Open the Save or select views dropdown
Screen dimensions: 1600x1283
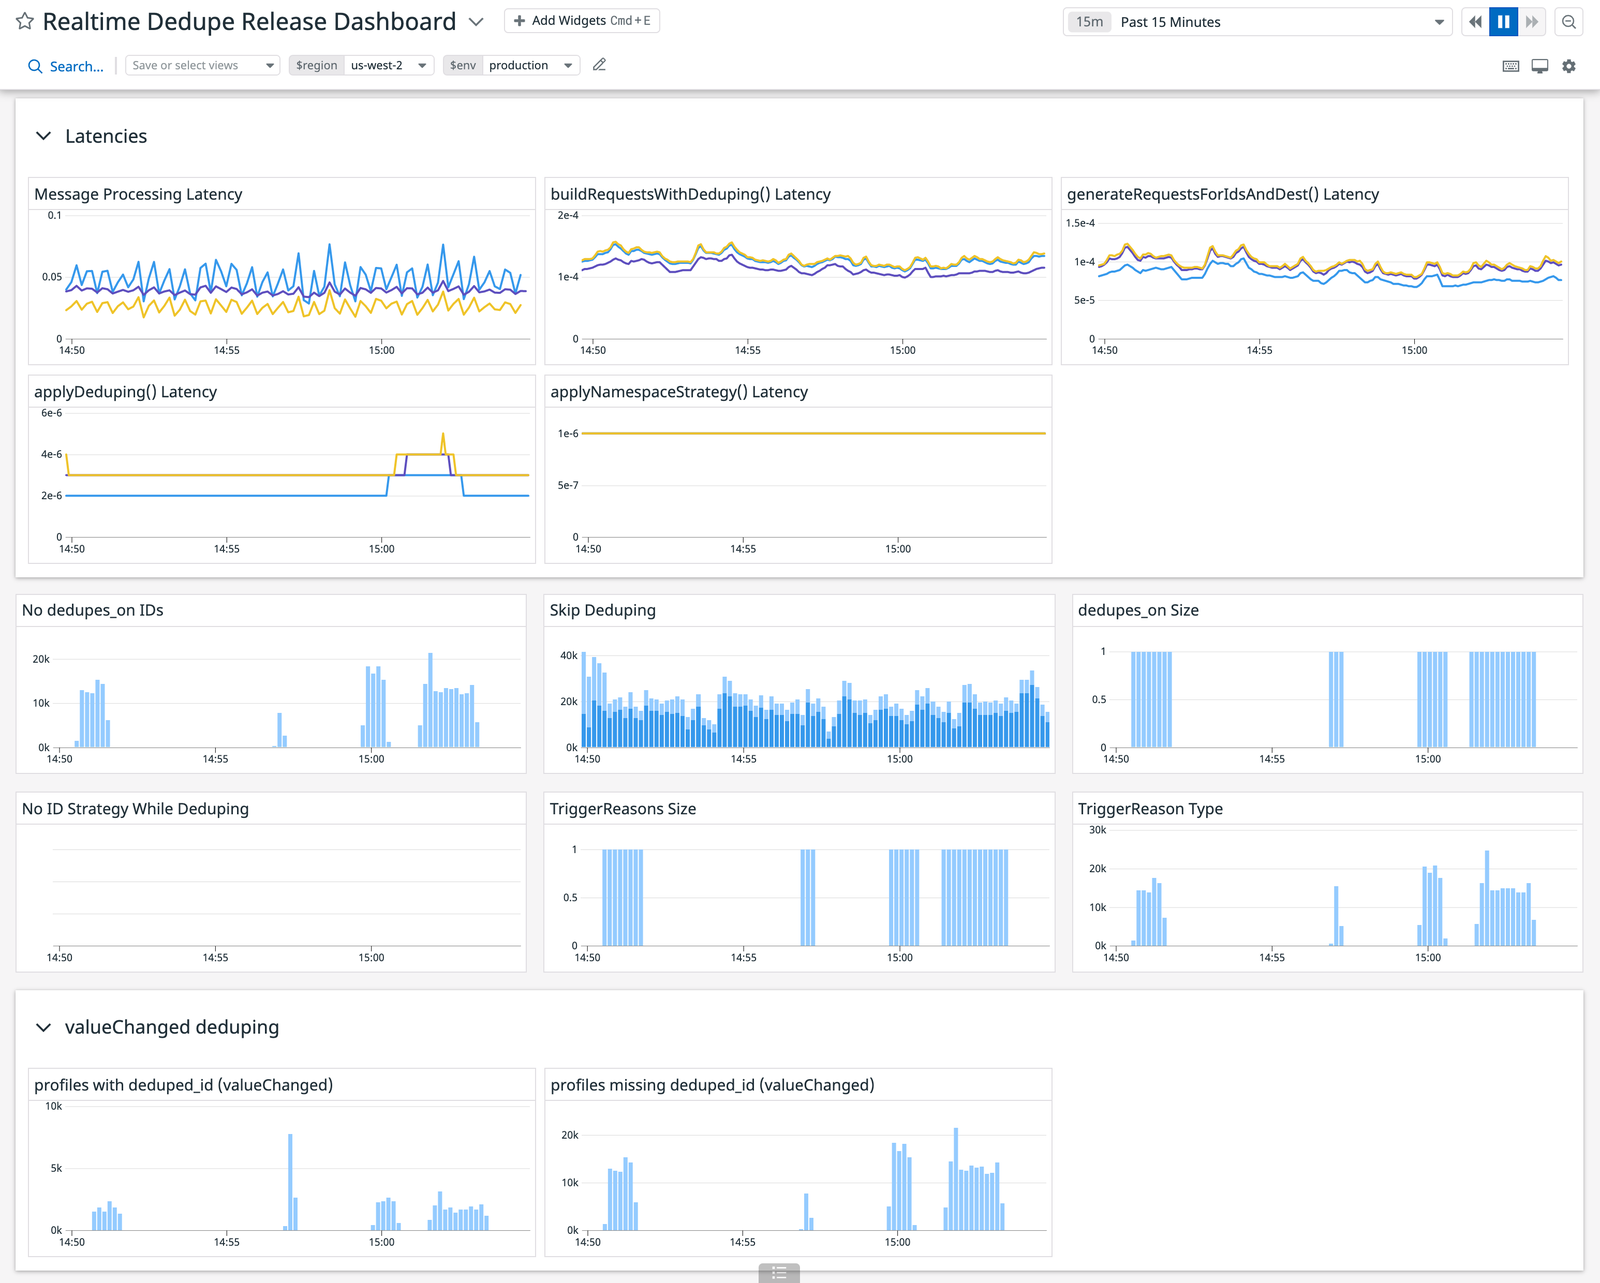[202, 65]
